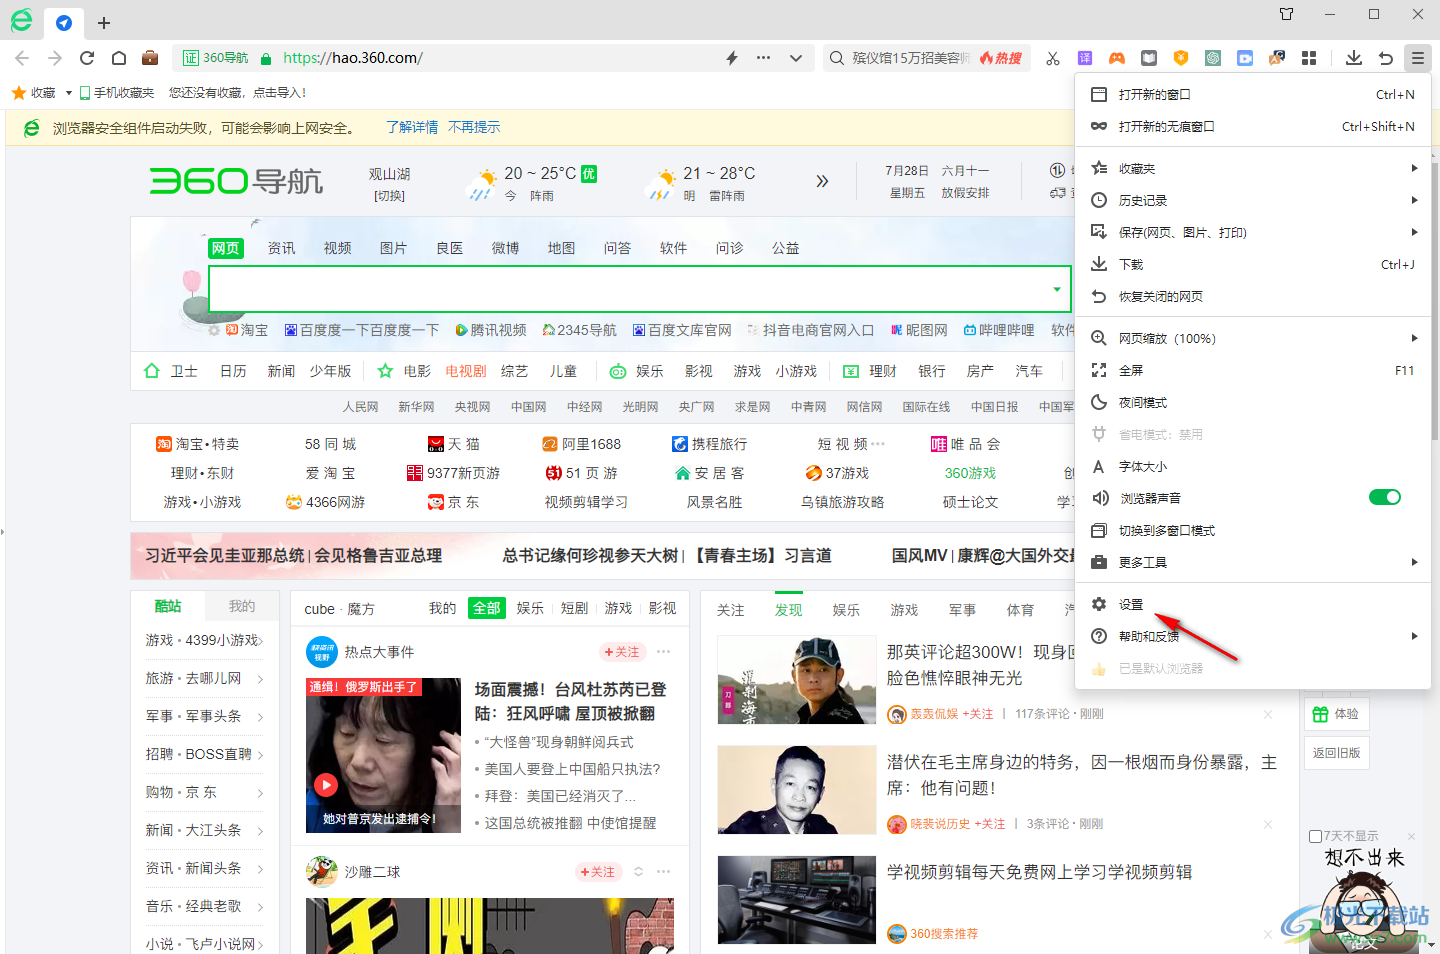Open the scissors screenshot tool
The width and height of the screenshot is (1440, 954).
click(x=1053, y=58)
